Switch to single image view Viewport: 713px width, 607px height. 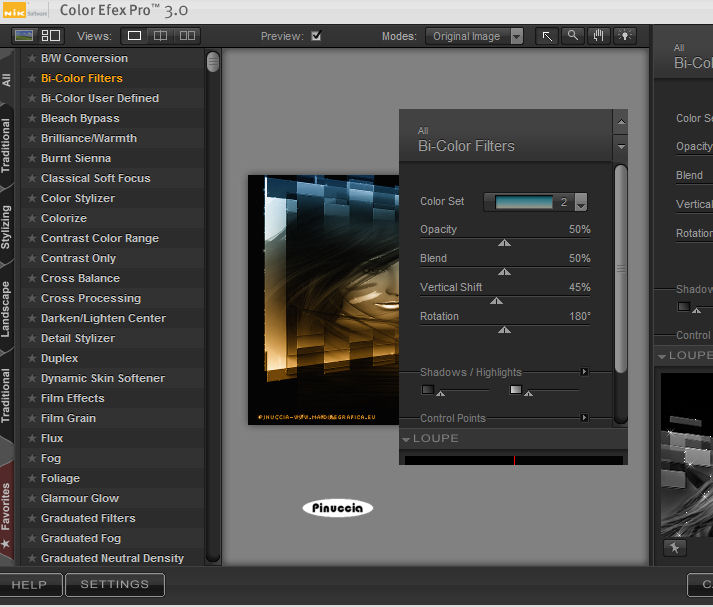tap(134, 36)
